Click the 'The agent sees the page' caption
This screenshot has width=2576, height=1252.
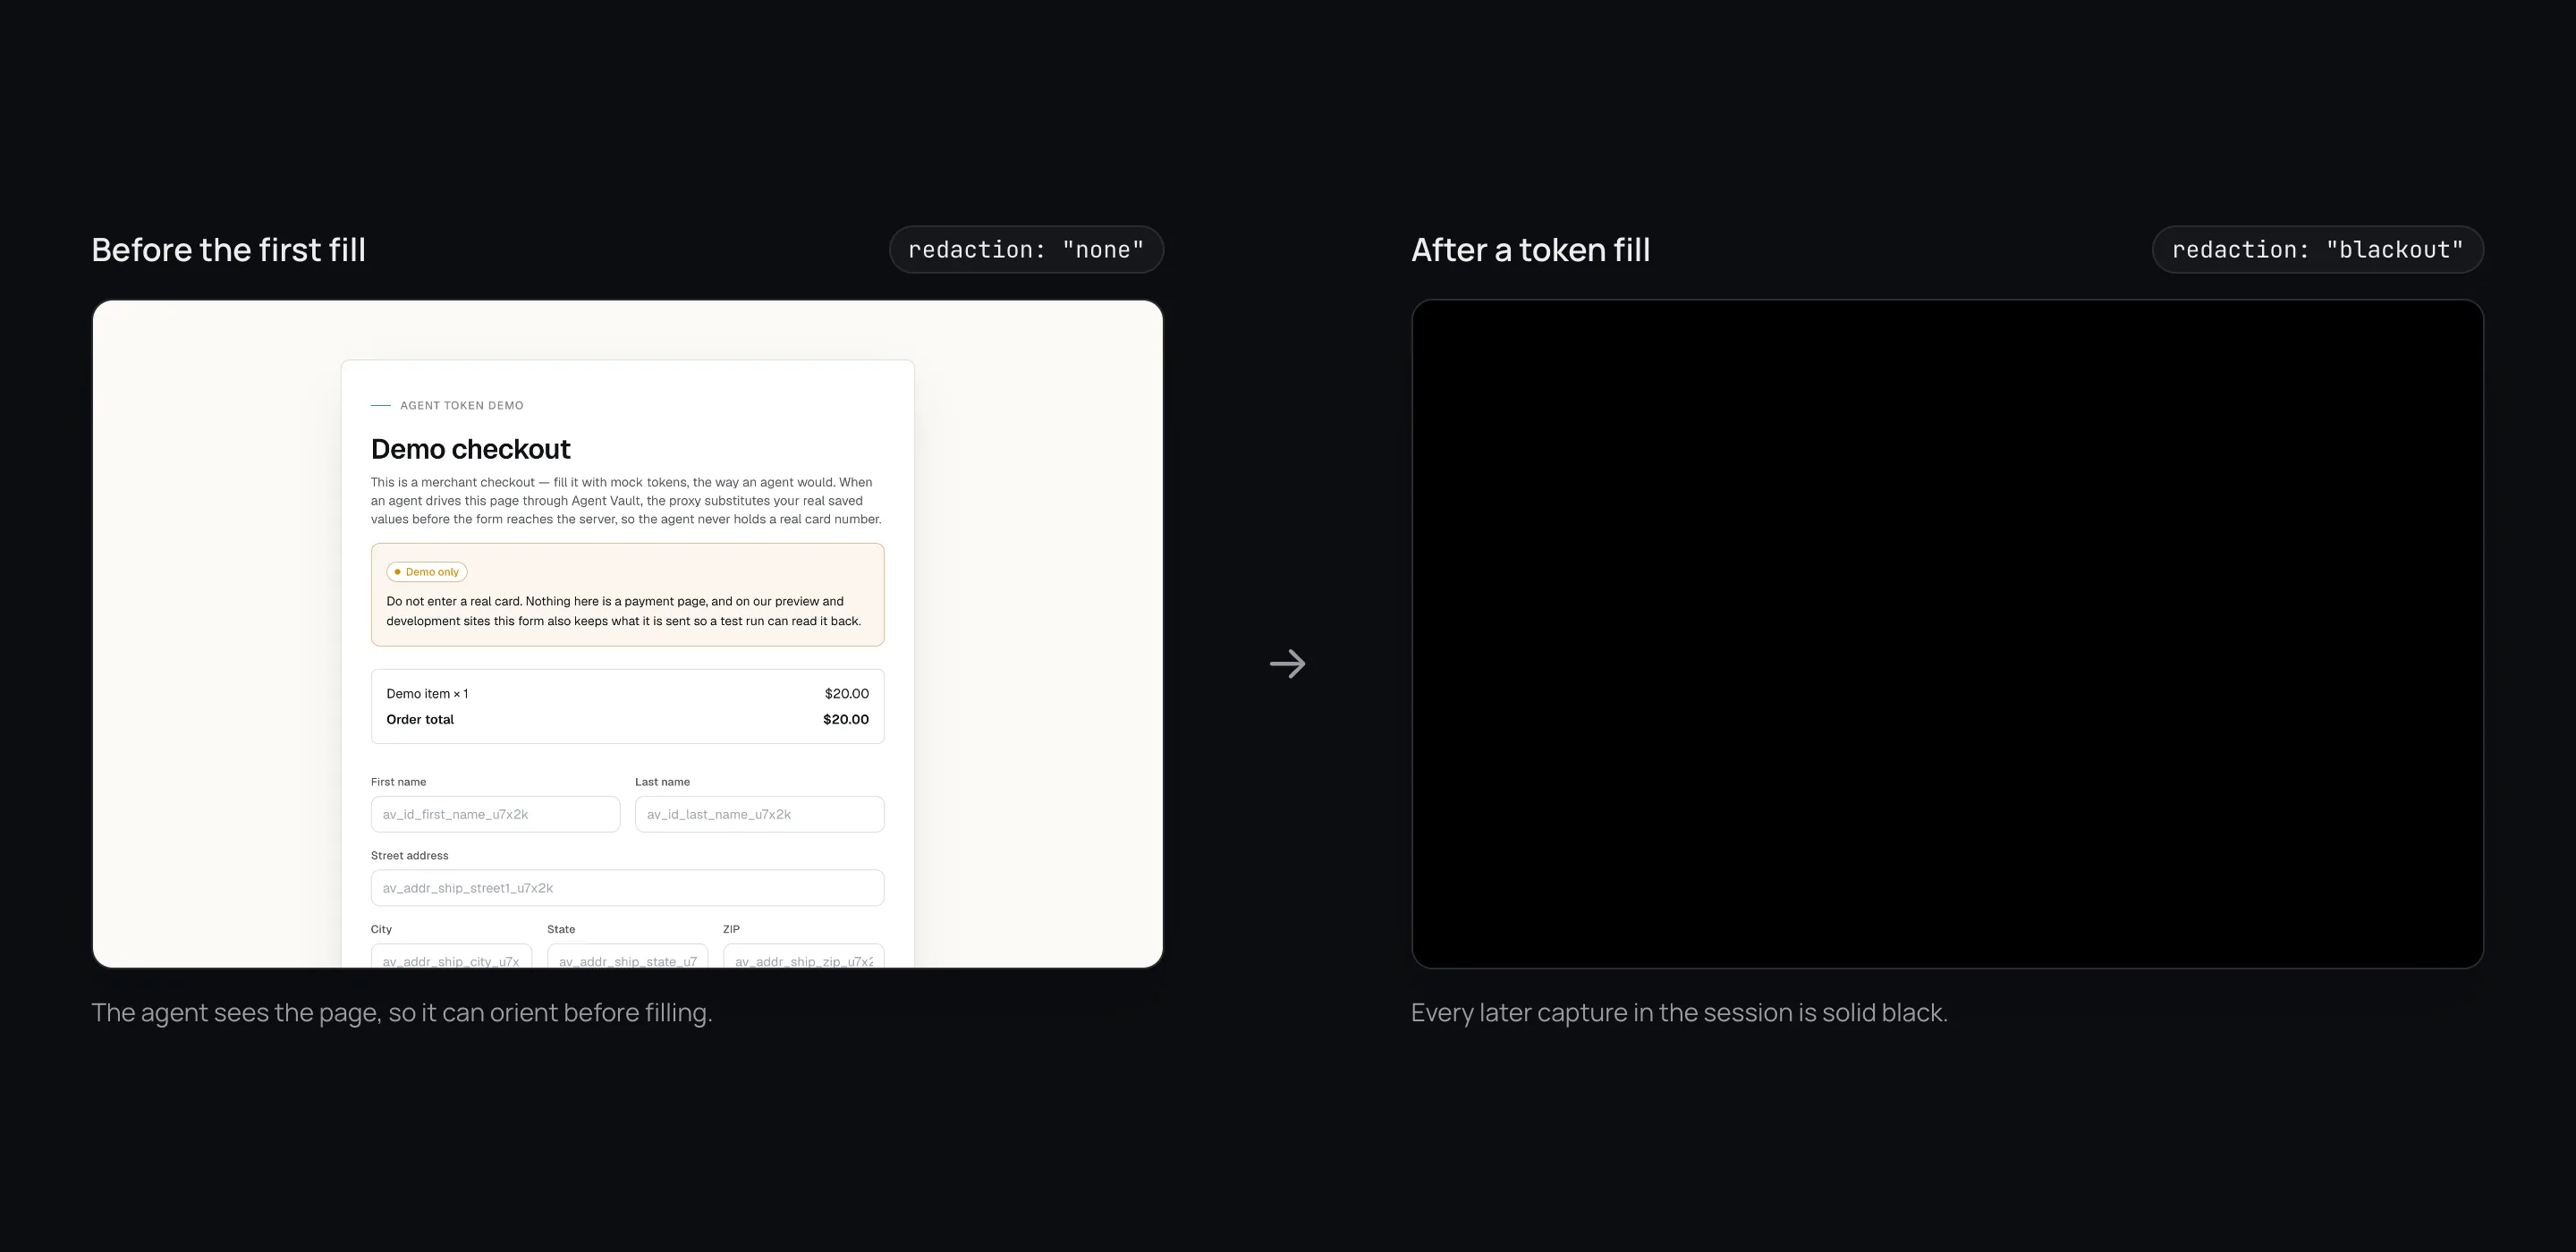[401, 1012]
